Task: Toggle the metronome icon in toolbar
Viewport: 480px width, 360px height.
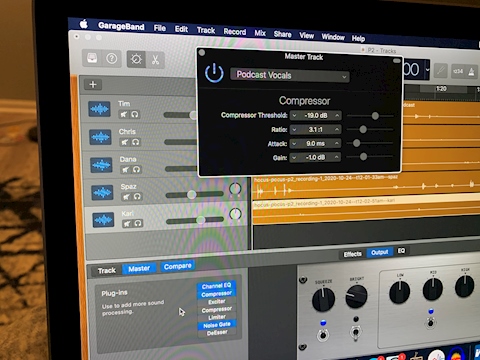Action: (471, 71)
